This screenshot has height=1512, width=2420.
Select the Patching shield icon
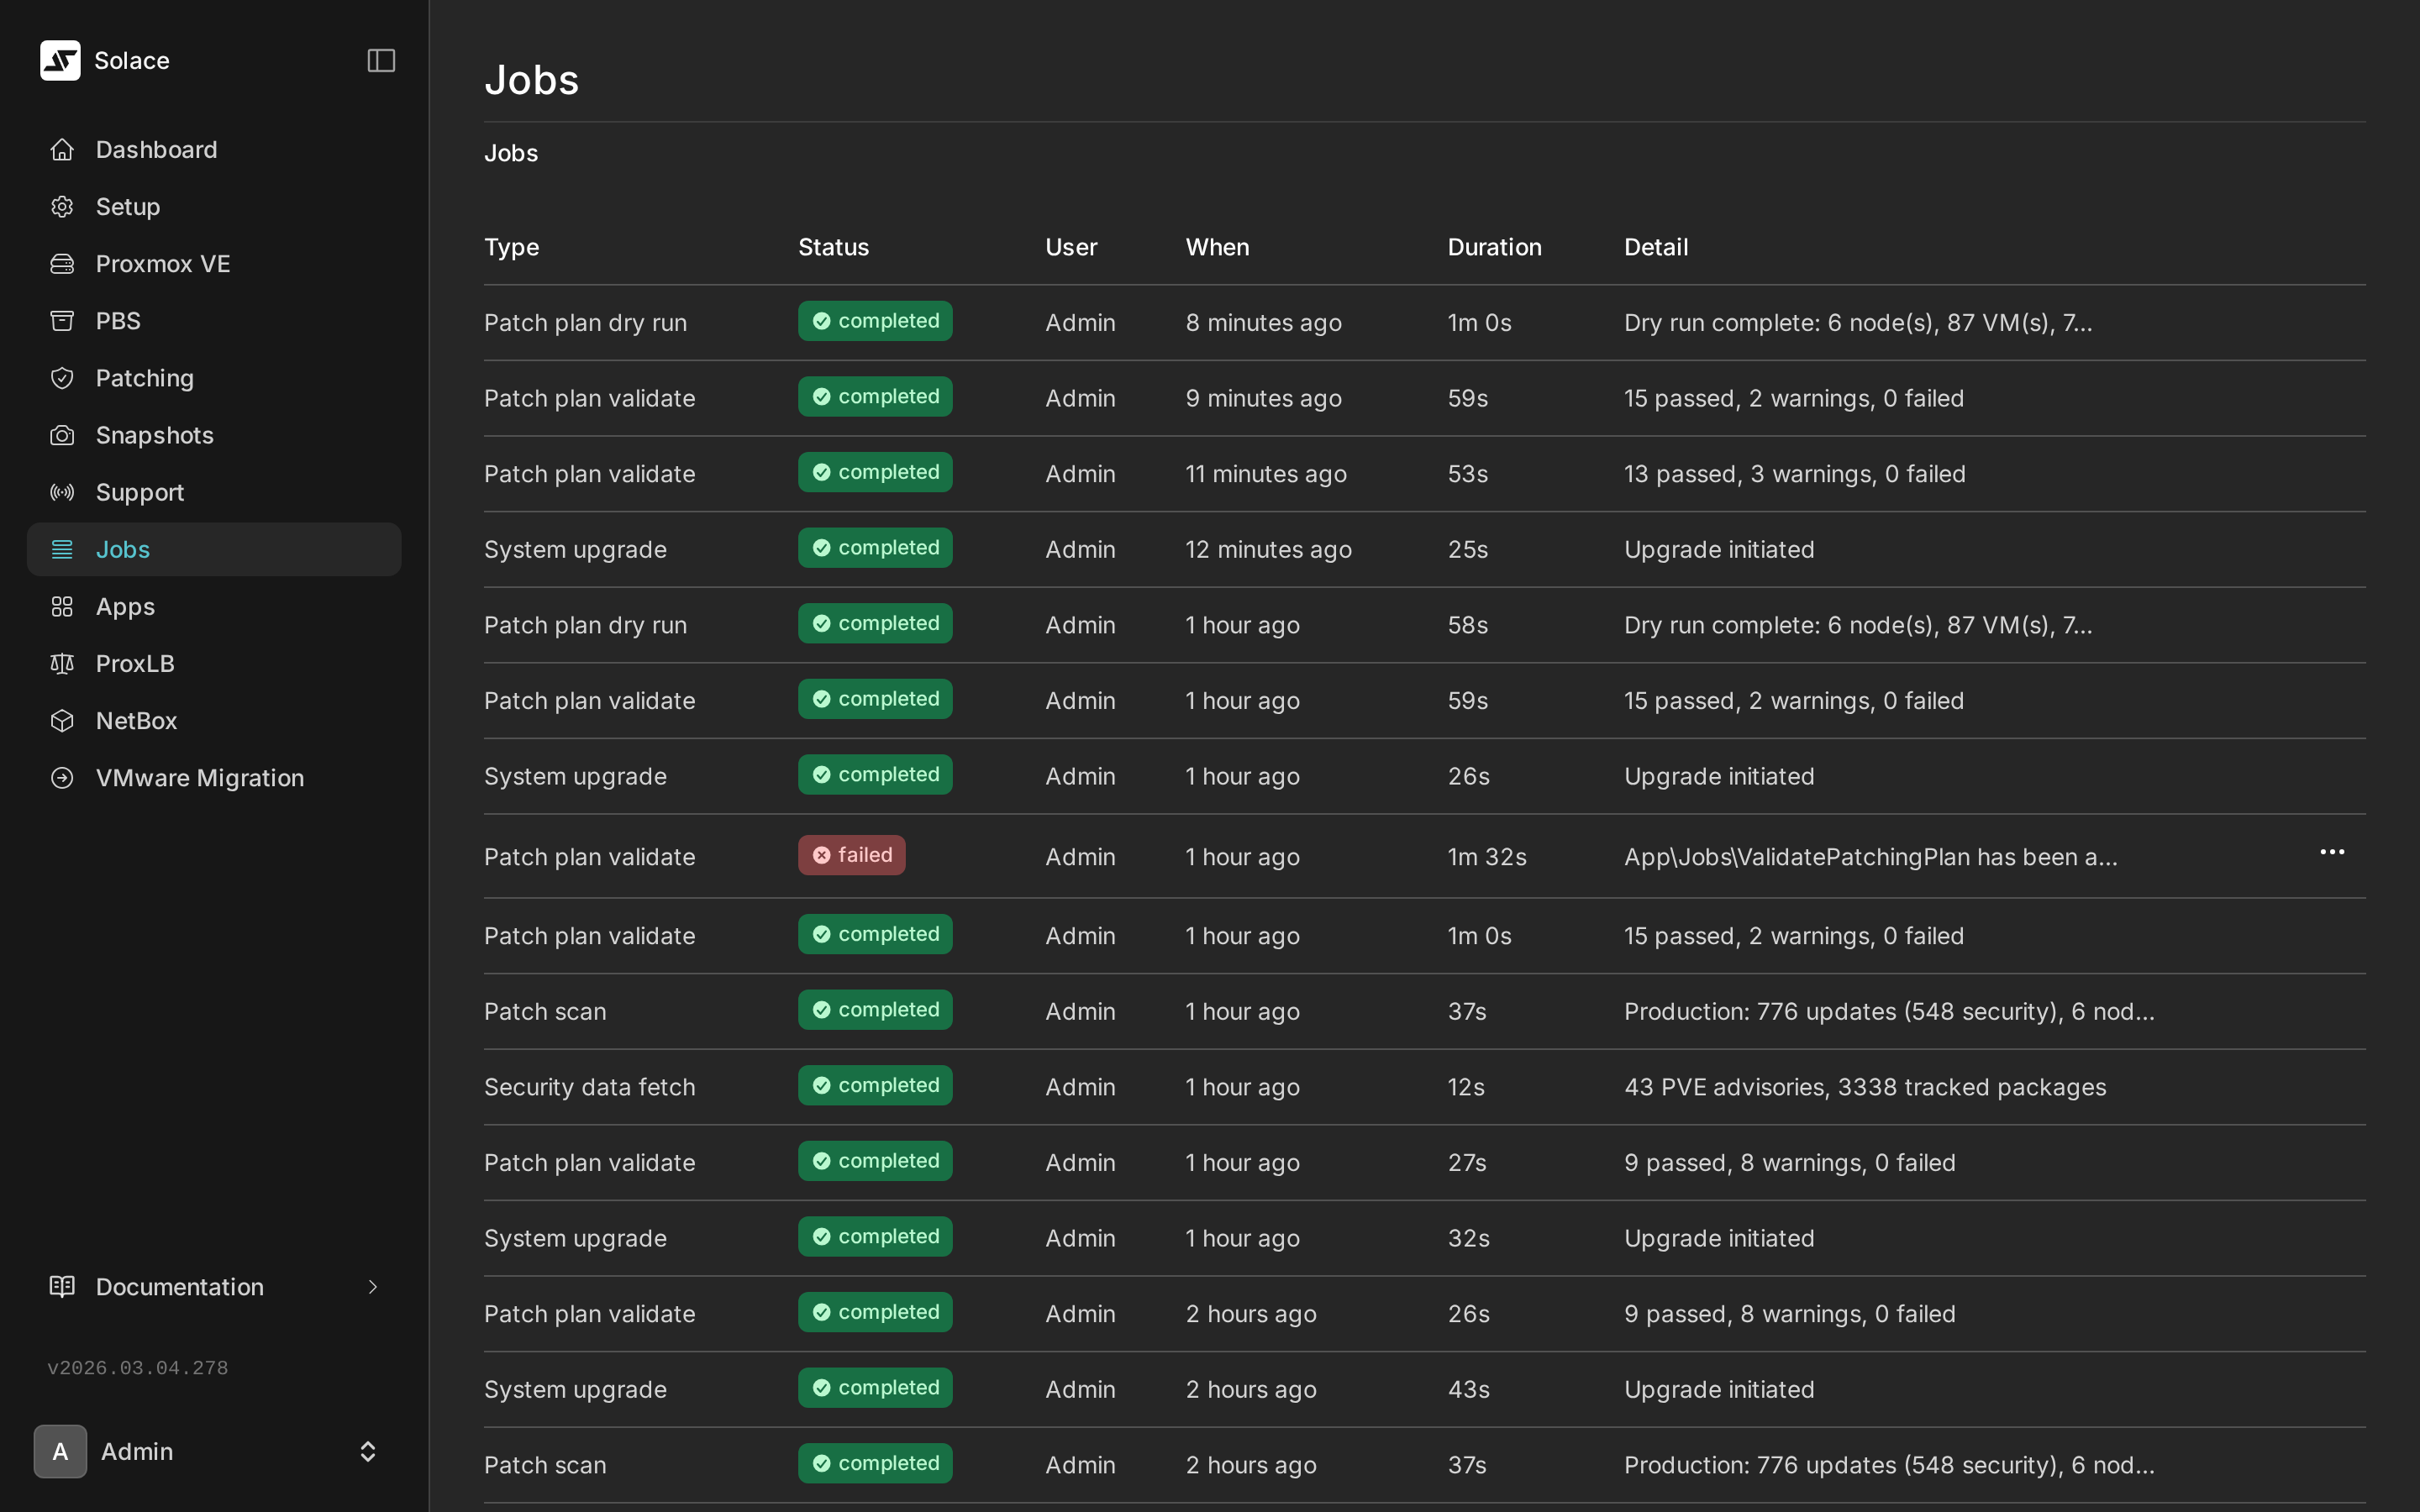62,377
